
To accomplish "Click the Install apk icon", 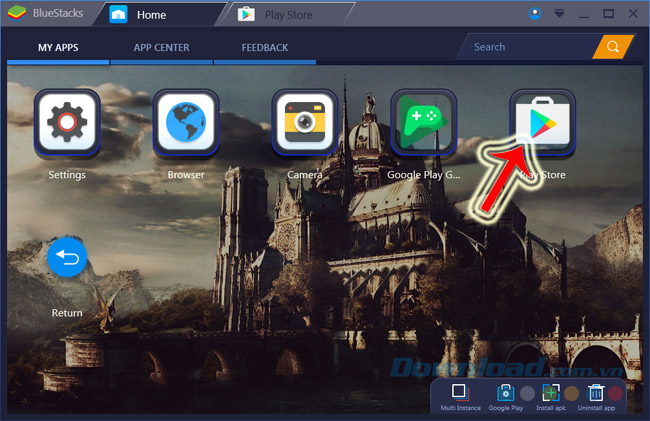I will pyautogui.click(x=551, y=392).
